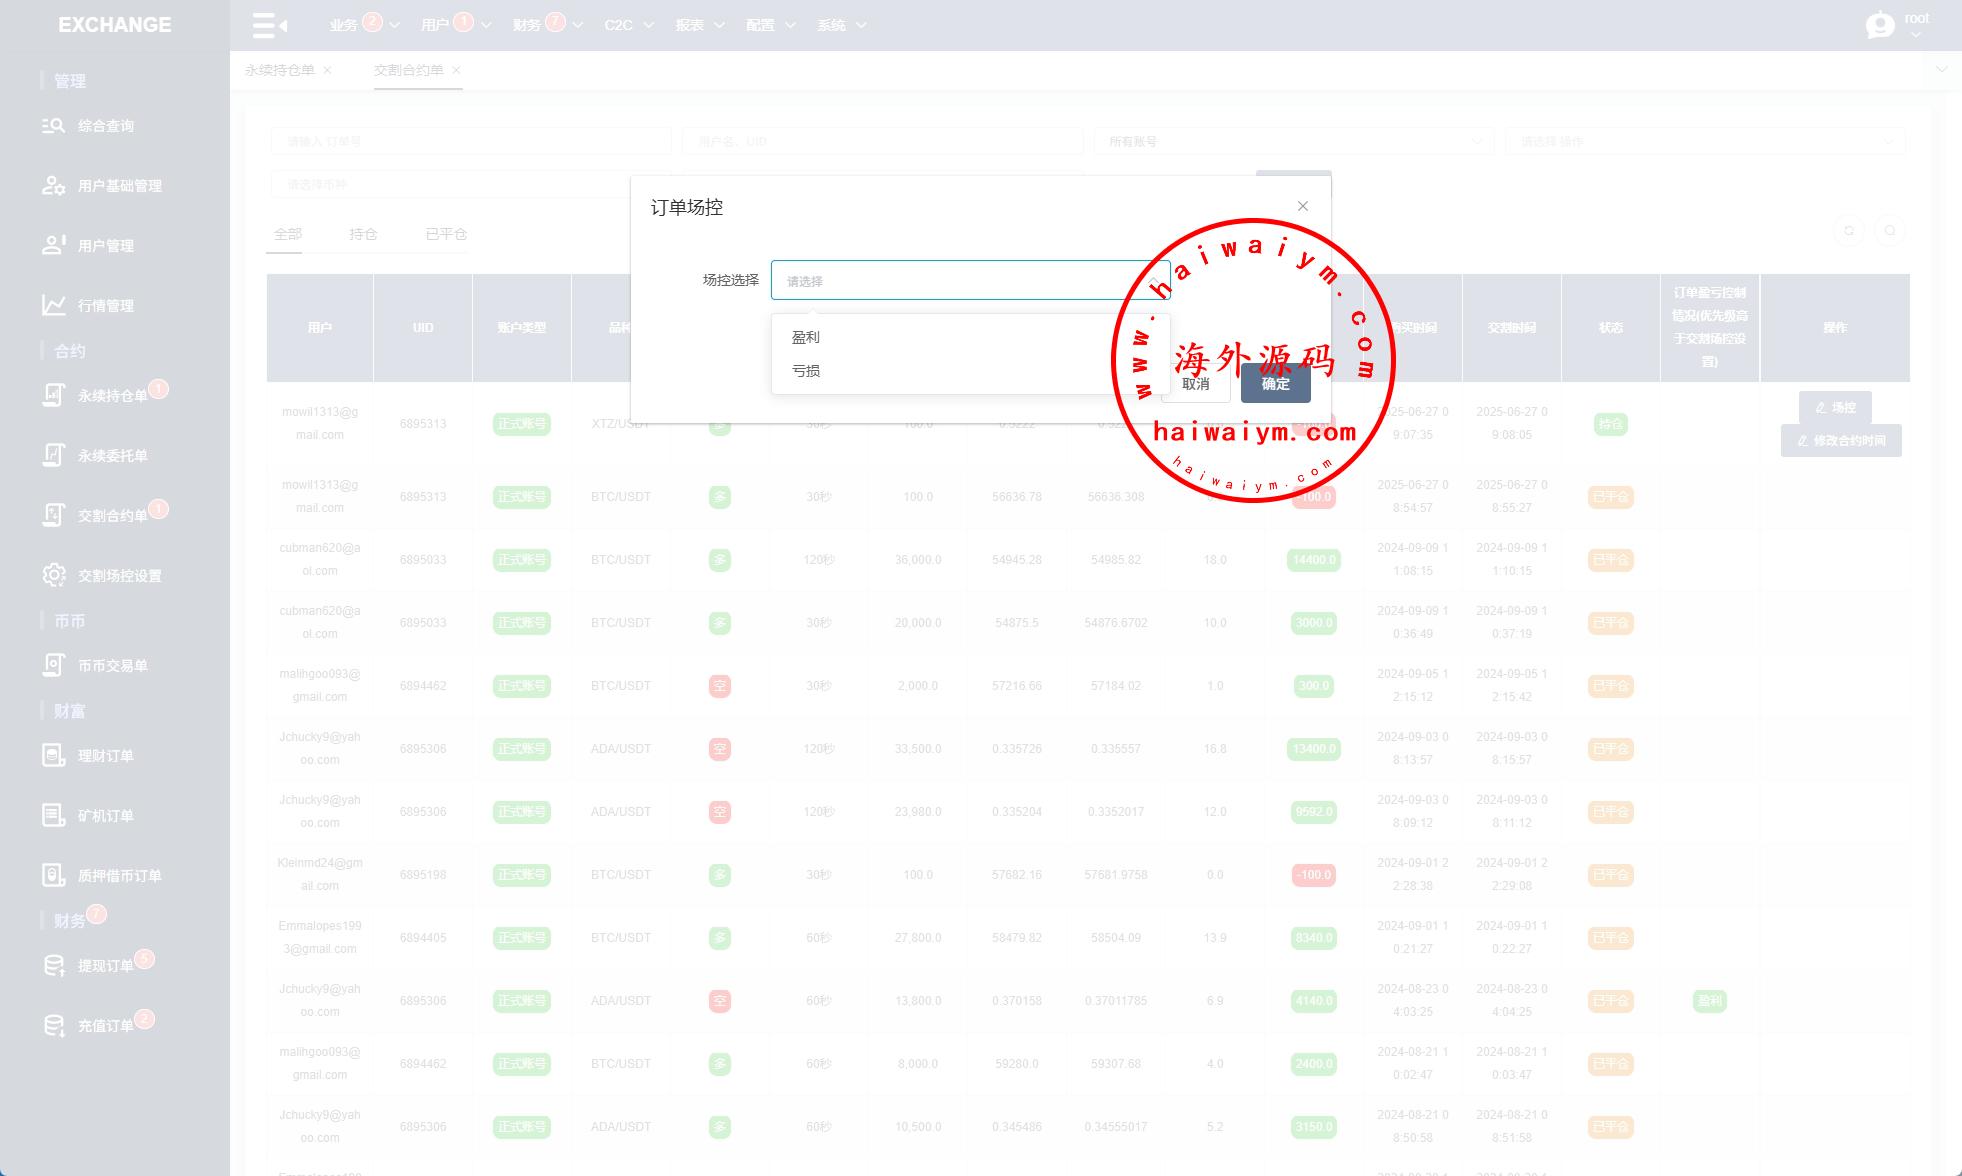Screen dimensions: 1962x1176
Task: Open 永续持仓单 sidebar item
Action: tap(112, 396)
